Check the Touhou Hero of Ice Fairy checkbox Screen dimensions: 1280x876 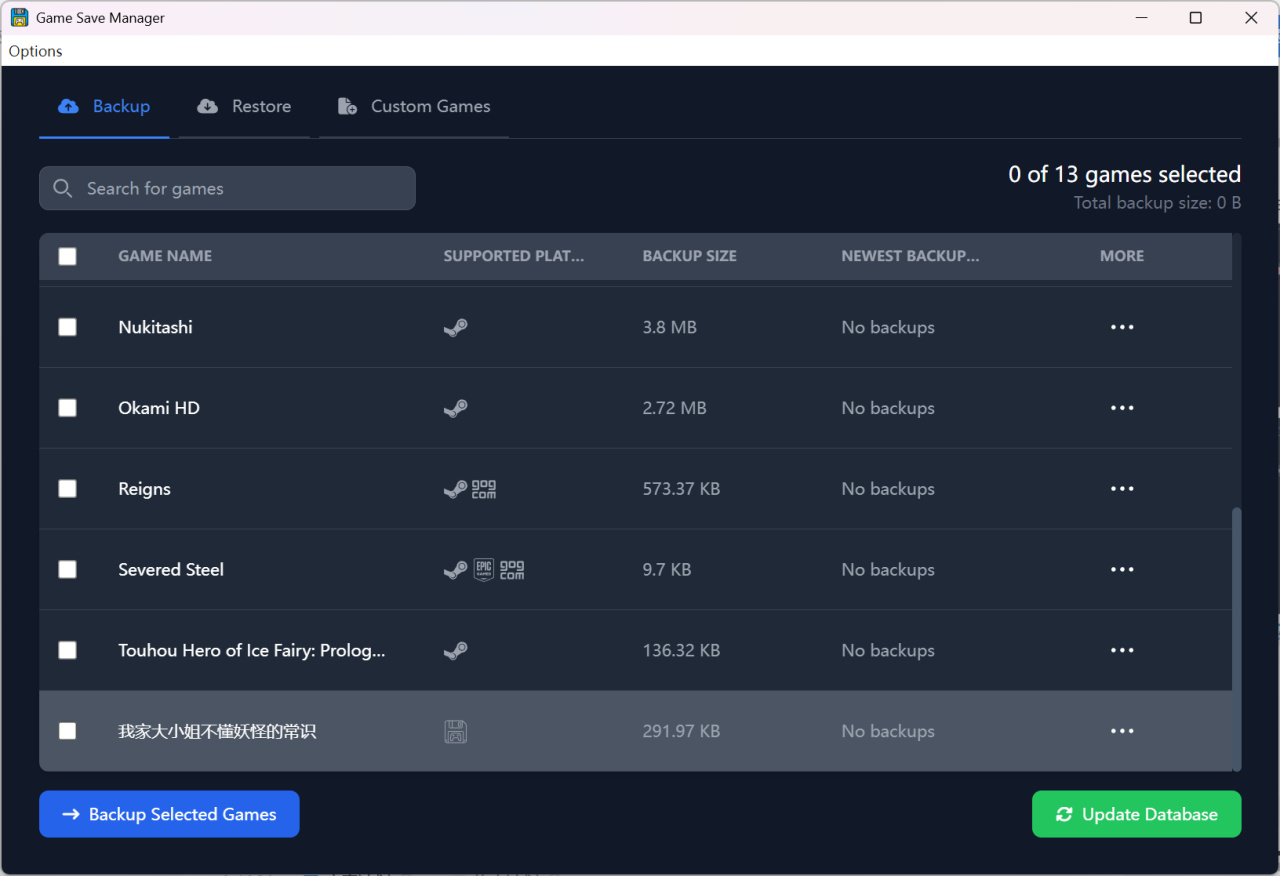(x=67, y=651)
